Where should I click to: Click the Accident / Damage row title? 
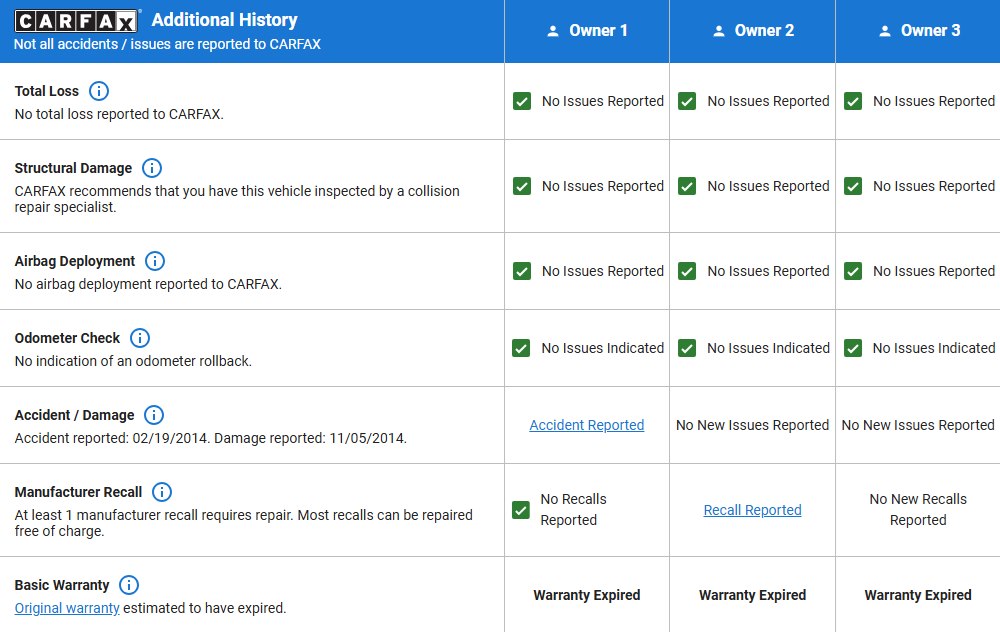(75, 415)
